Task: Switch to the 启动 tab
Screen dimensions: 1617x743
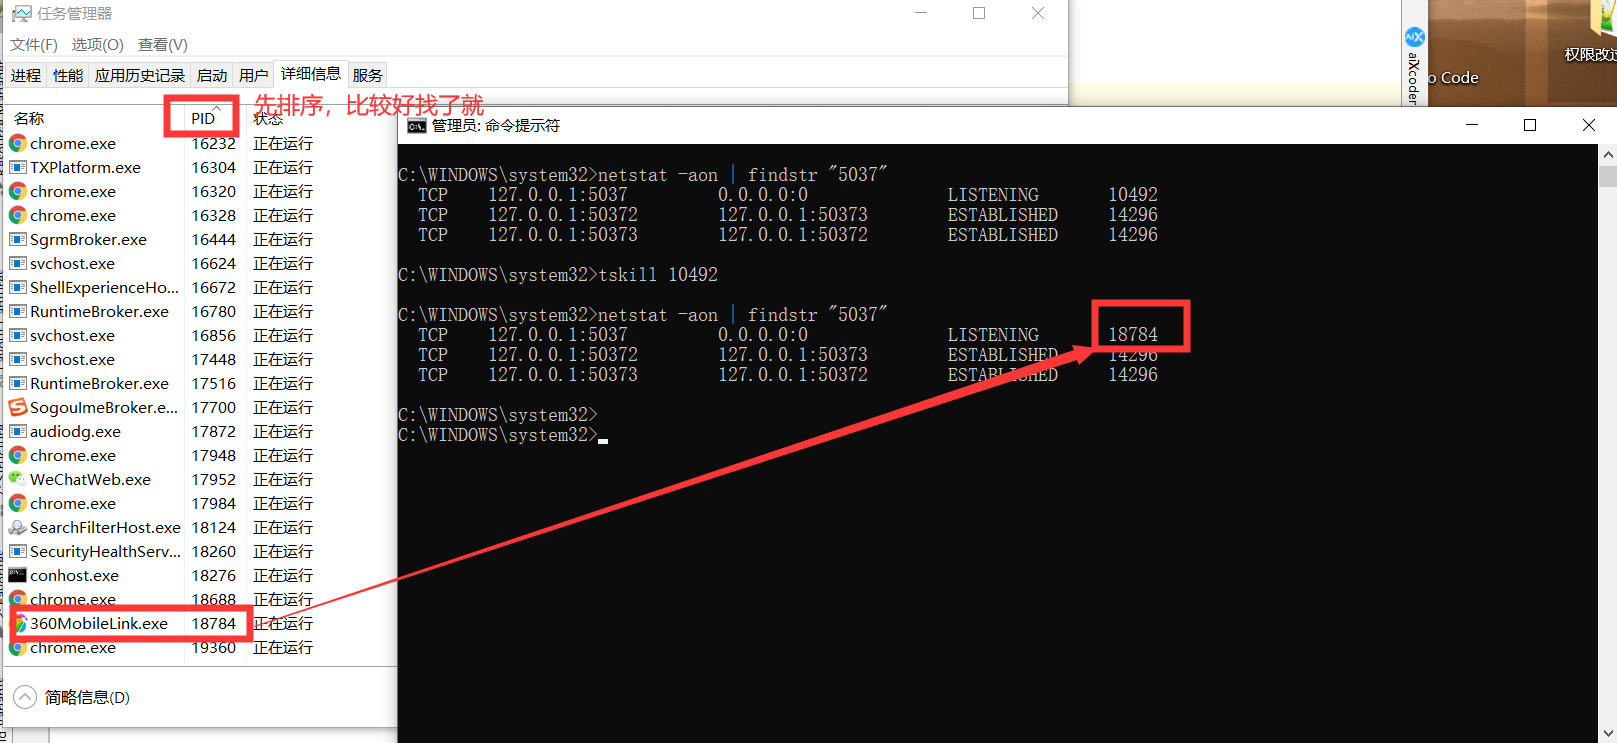Action: pos(212,75)
